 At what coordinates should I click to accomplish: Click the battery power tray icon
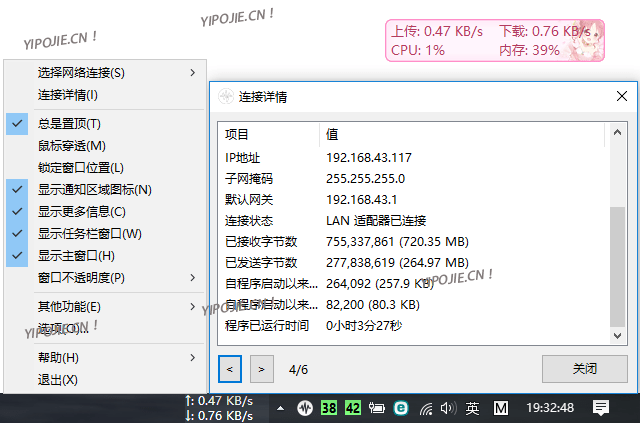[x=377, y=408]
